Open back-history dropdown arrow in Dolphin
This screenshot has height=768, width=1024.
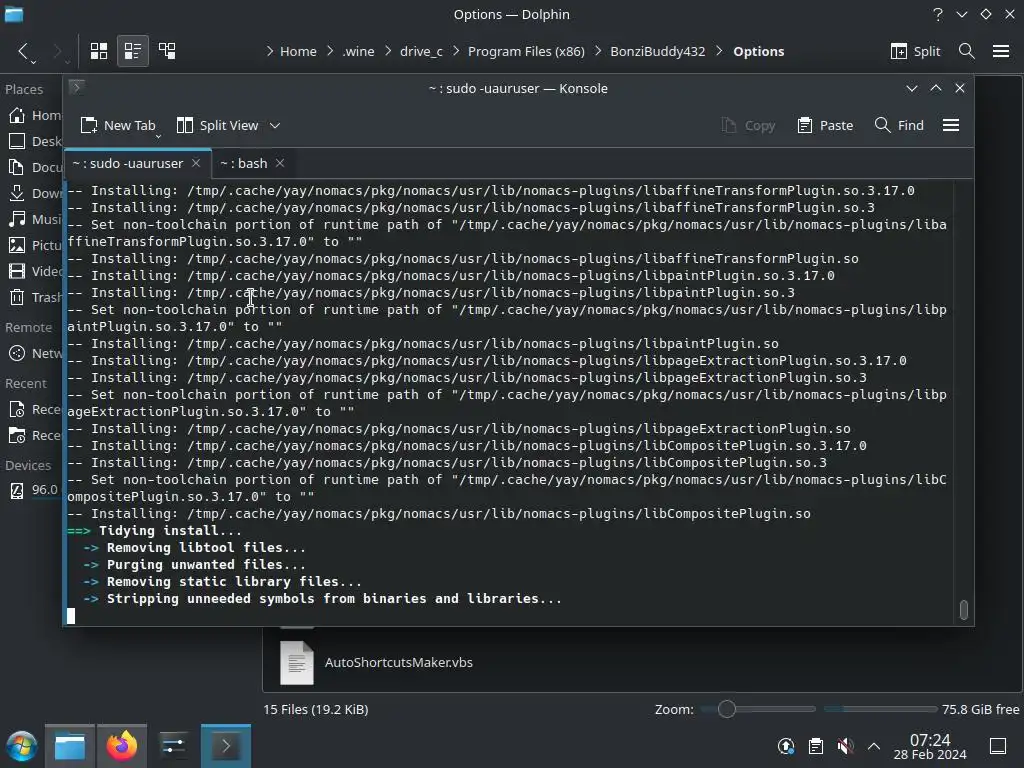point(33,61)
